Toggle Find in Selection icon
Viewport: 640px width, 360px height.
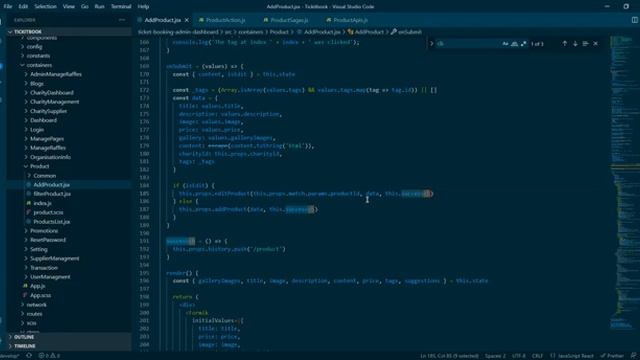click(x=585, y=44)
